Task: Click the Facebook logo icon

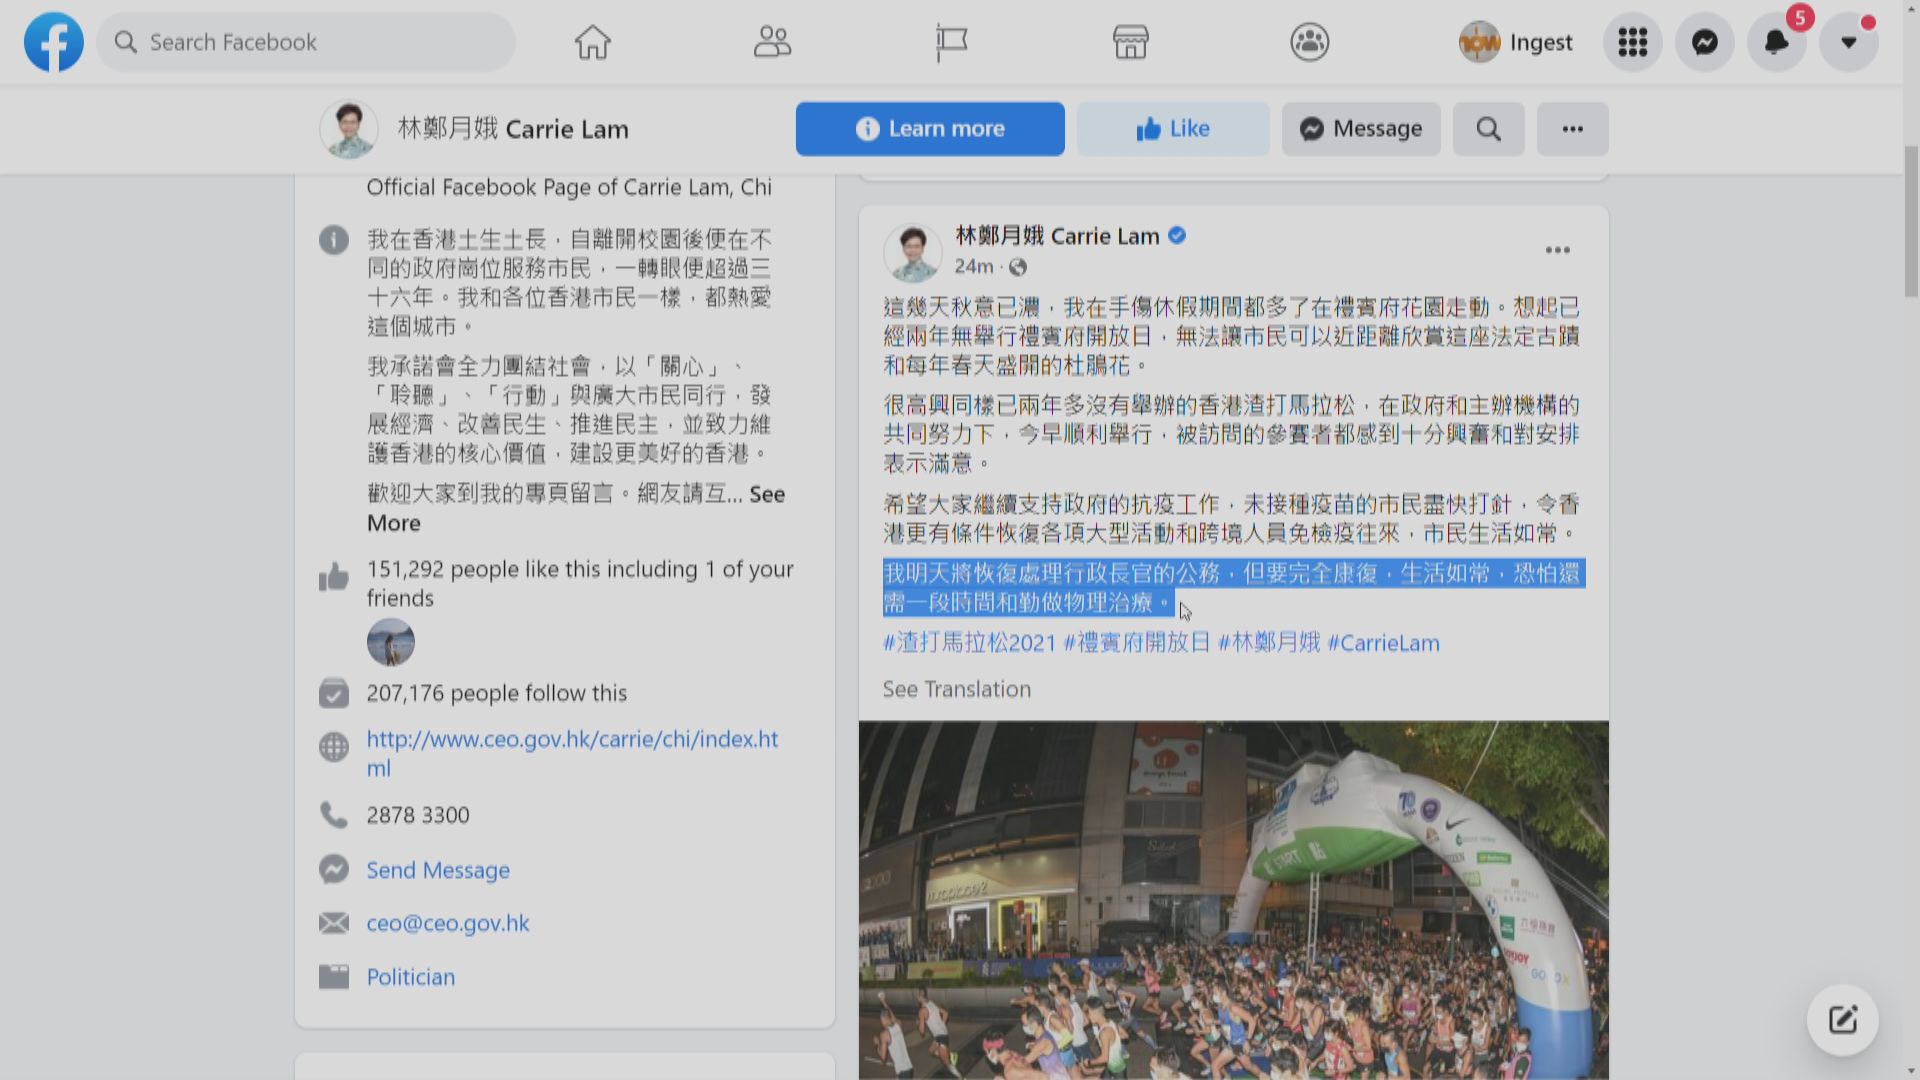Action: point(54,42)
